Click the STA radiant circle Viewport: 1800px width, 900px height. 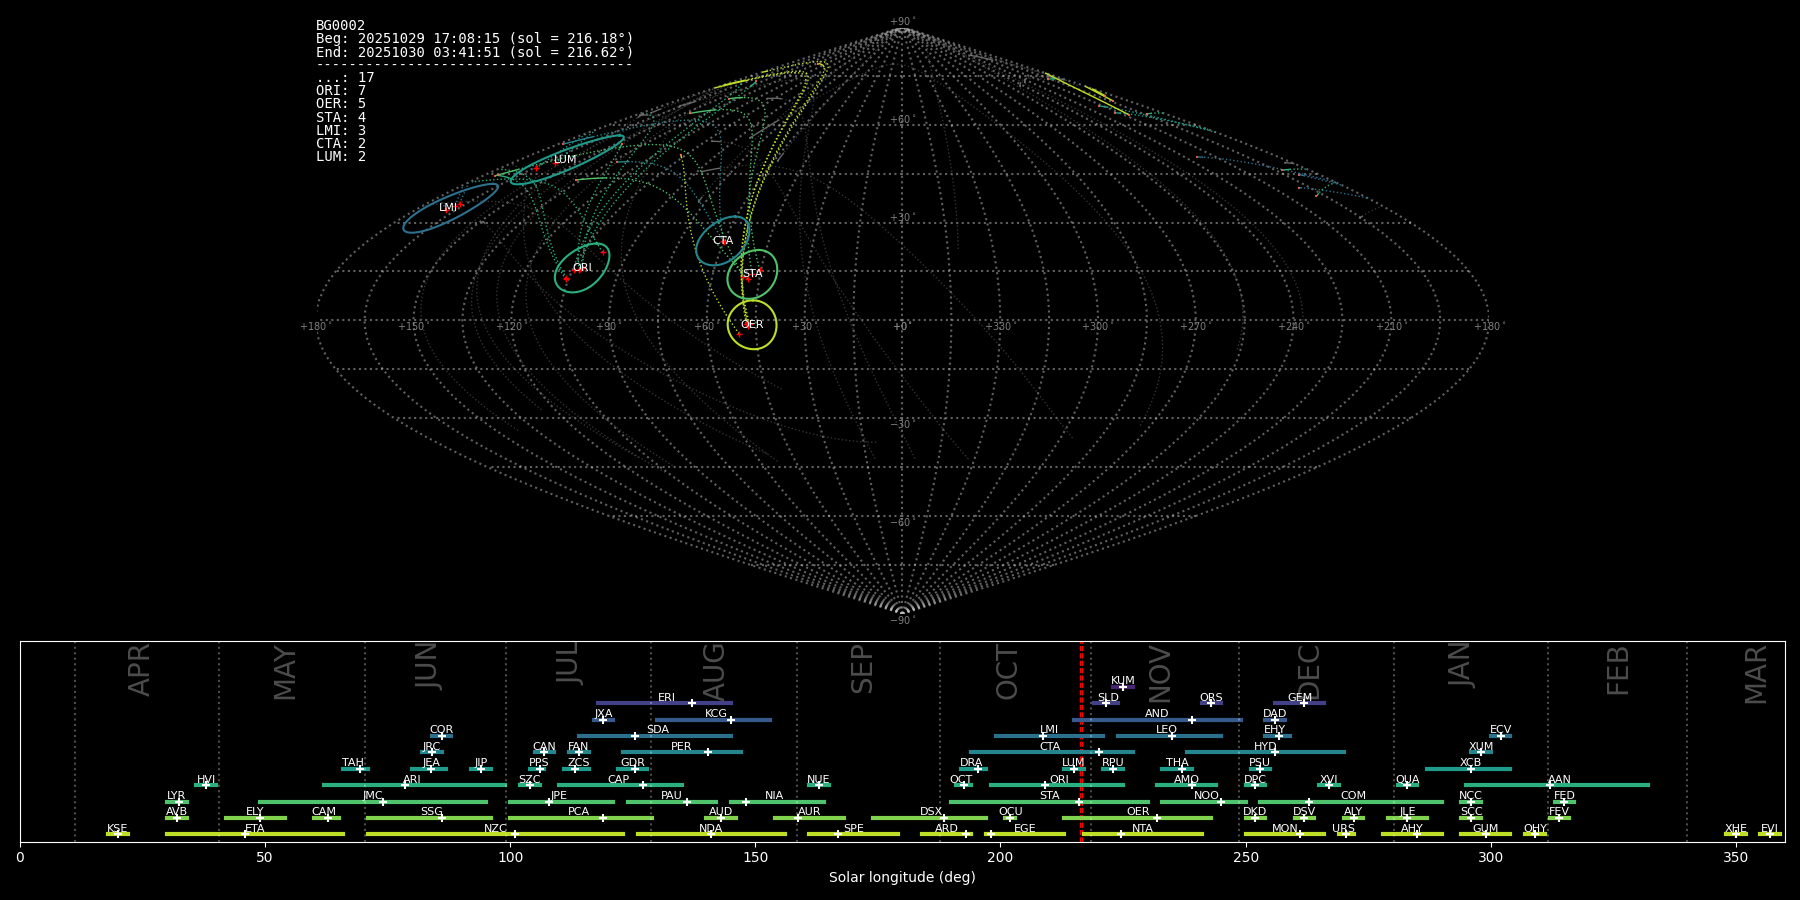[752, 274]
